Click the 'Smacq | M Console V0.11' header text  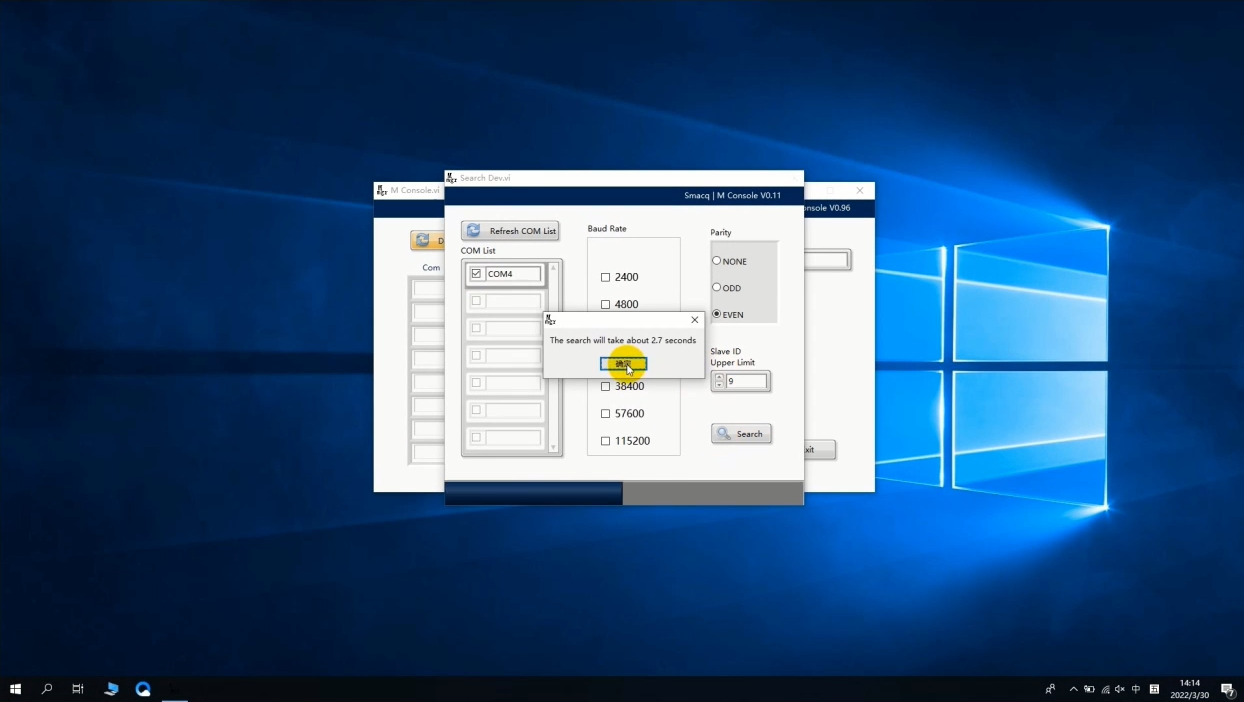pos(733,196)
